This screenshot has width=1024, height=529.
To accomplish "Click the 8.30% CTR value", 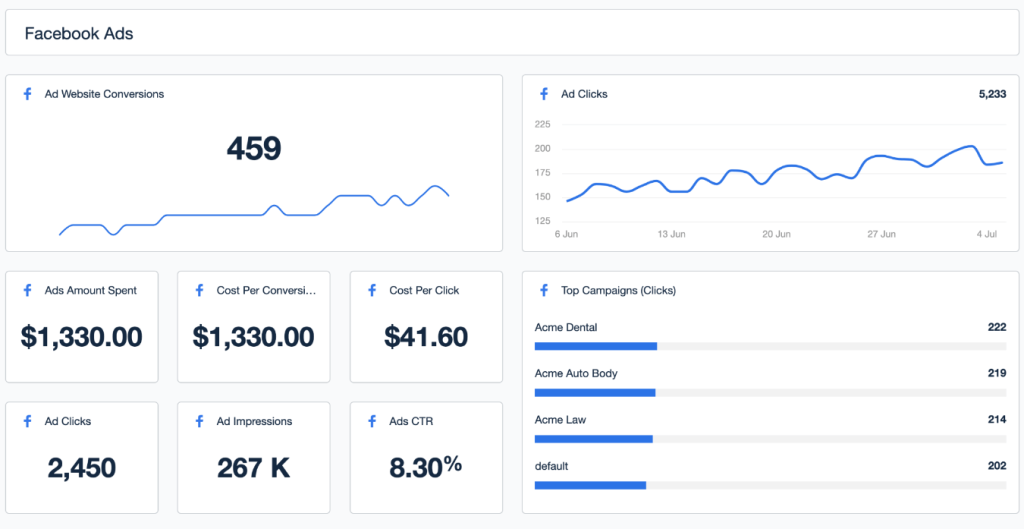I will click(426, 466).
